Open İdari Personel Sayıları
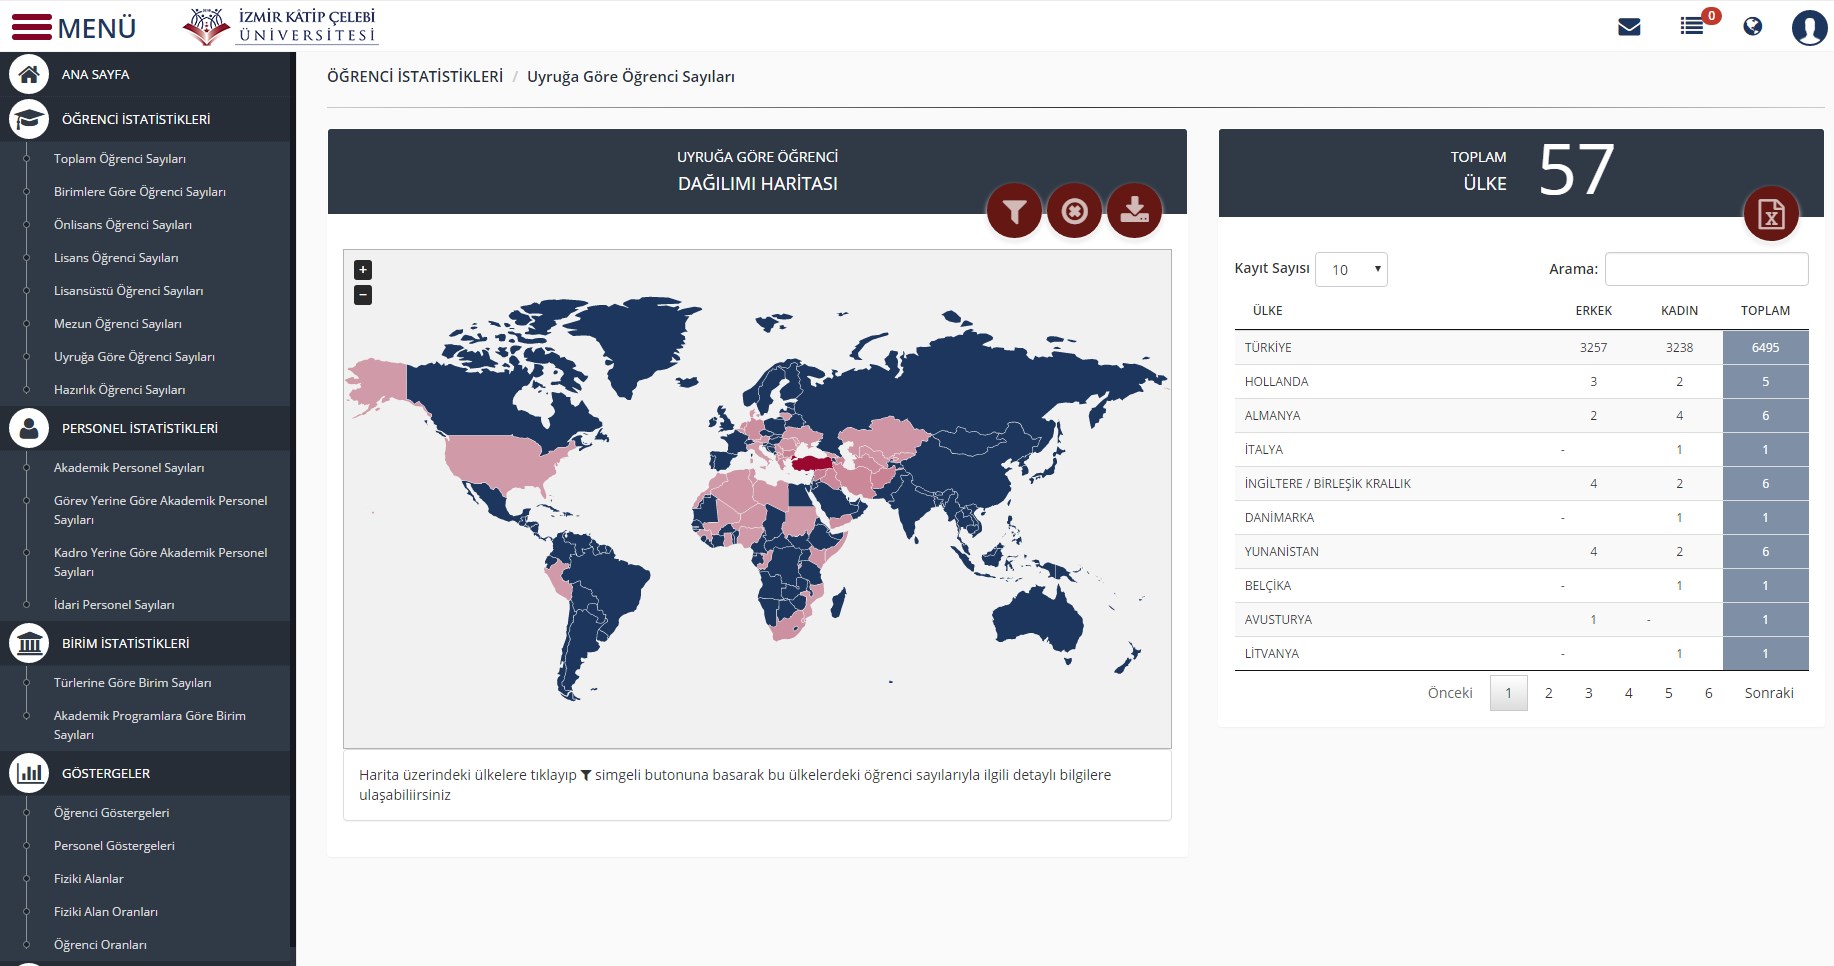This screenshot has height=966, width=1834. (x=114, y=605)
